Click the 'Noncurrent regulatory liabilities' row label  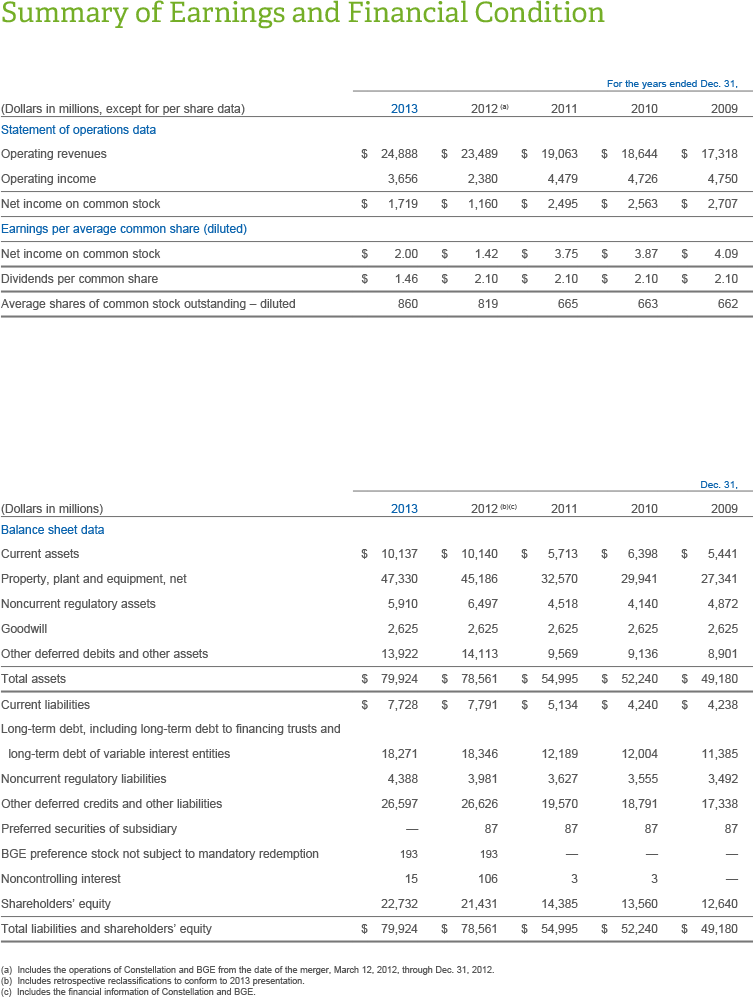click(84, 779)
